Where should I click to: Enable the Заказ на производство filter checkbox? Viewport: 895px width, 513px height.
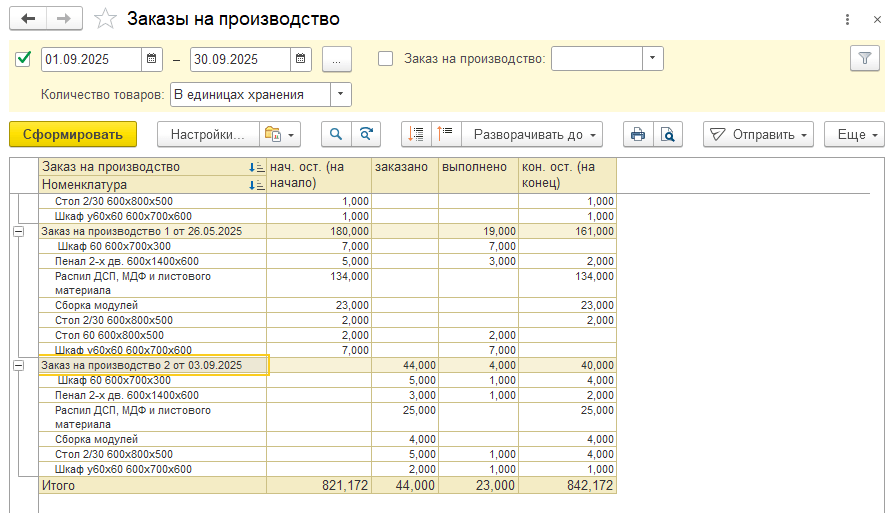point(386,59)
